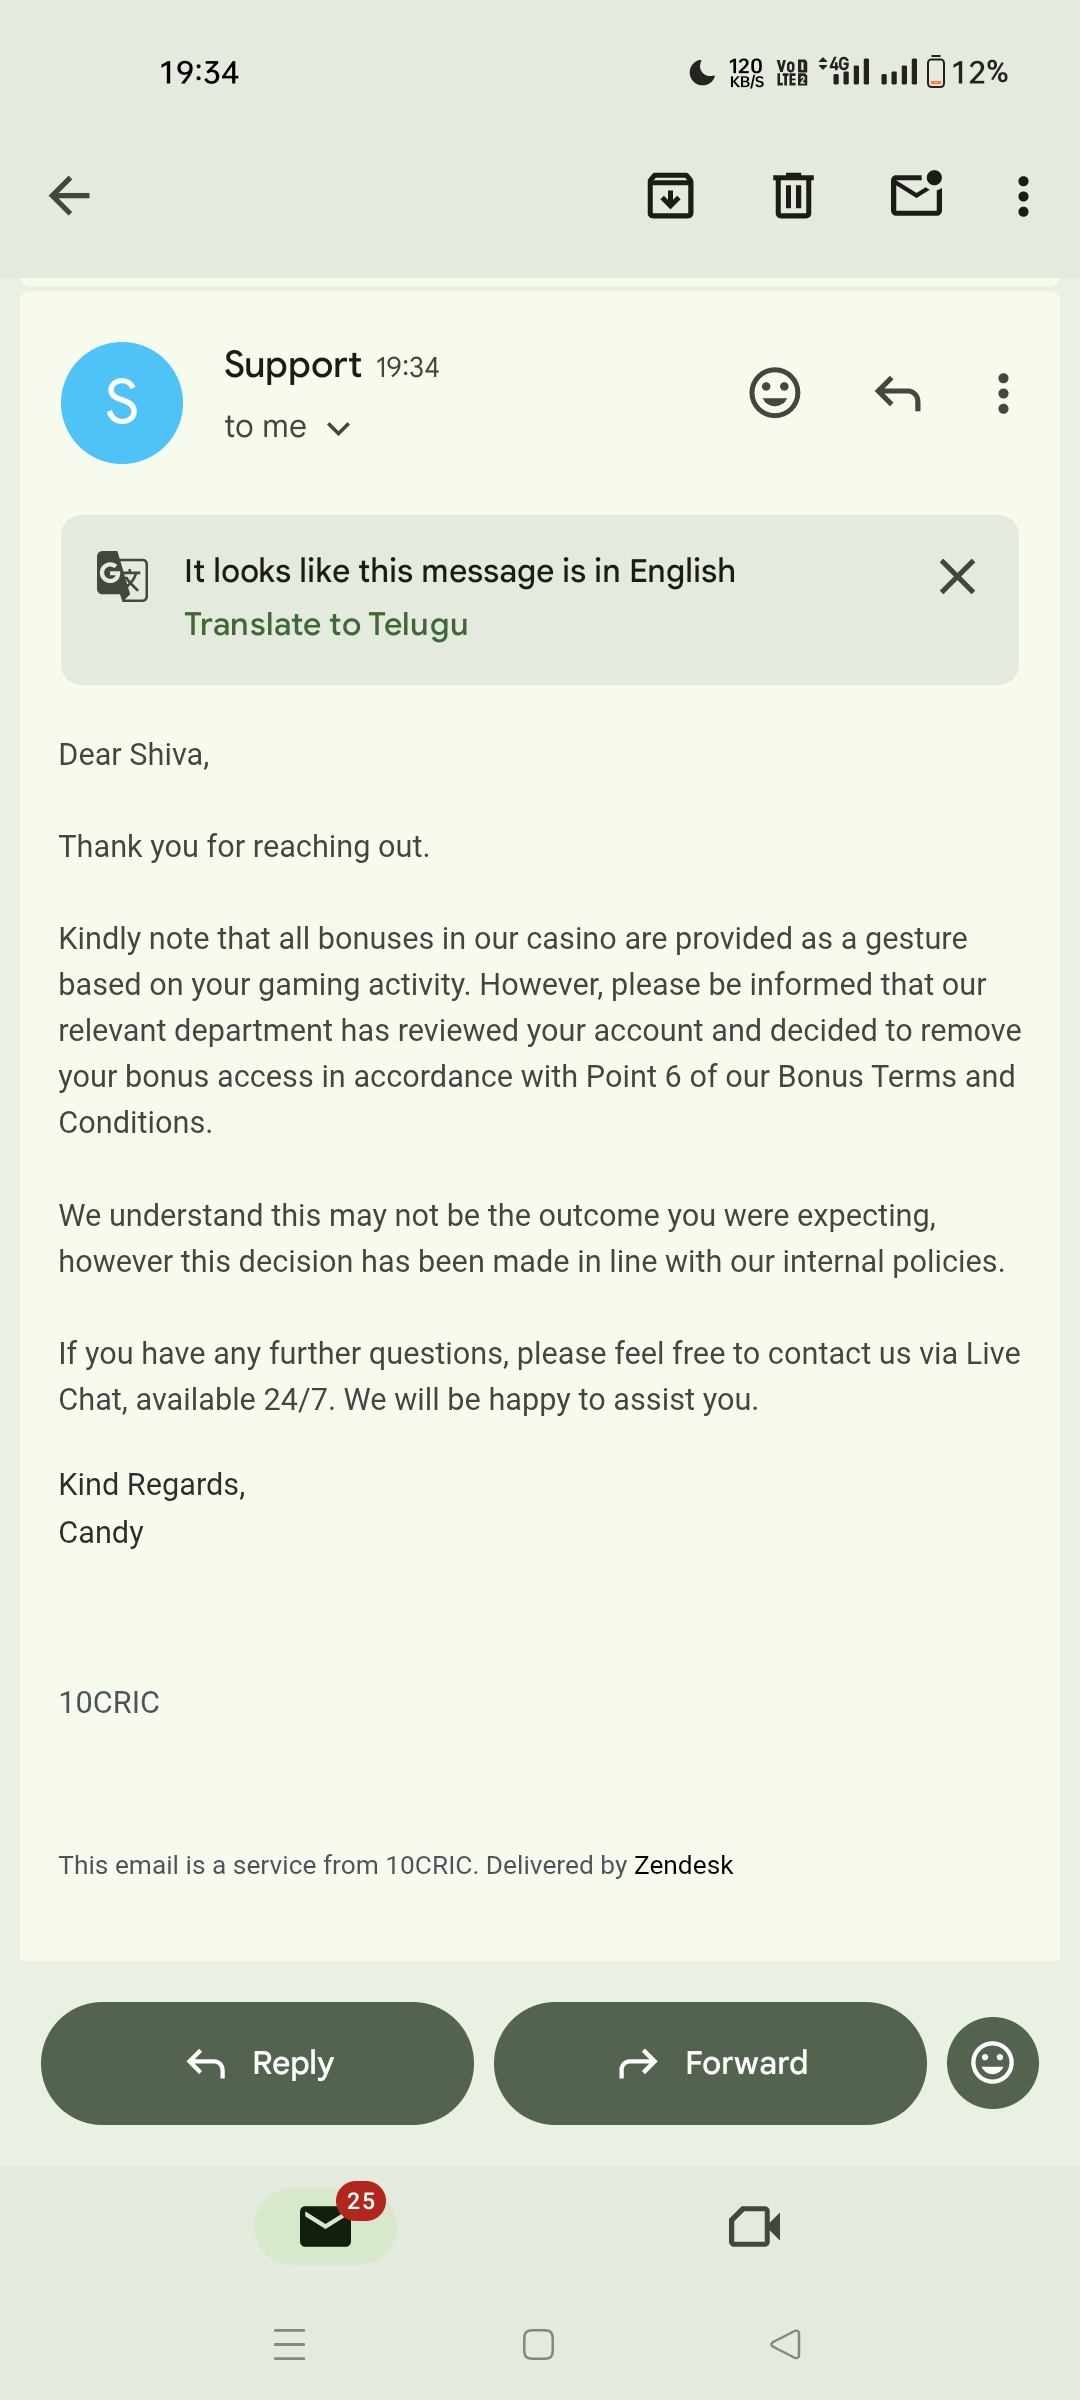
Task: Tap the Reply button
Action: 257,2063
